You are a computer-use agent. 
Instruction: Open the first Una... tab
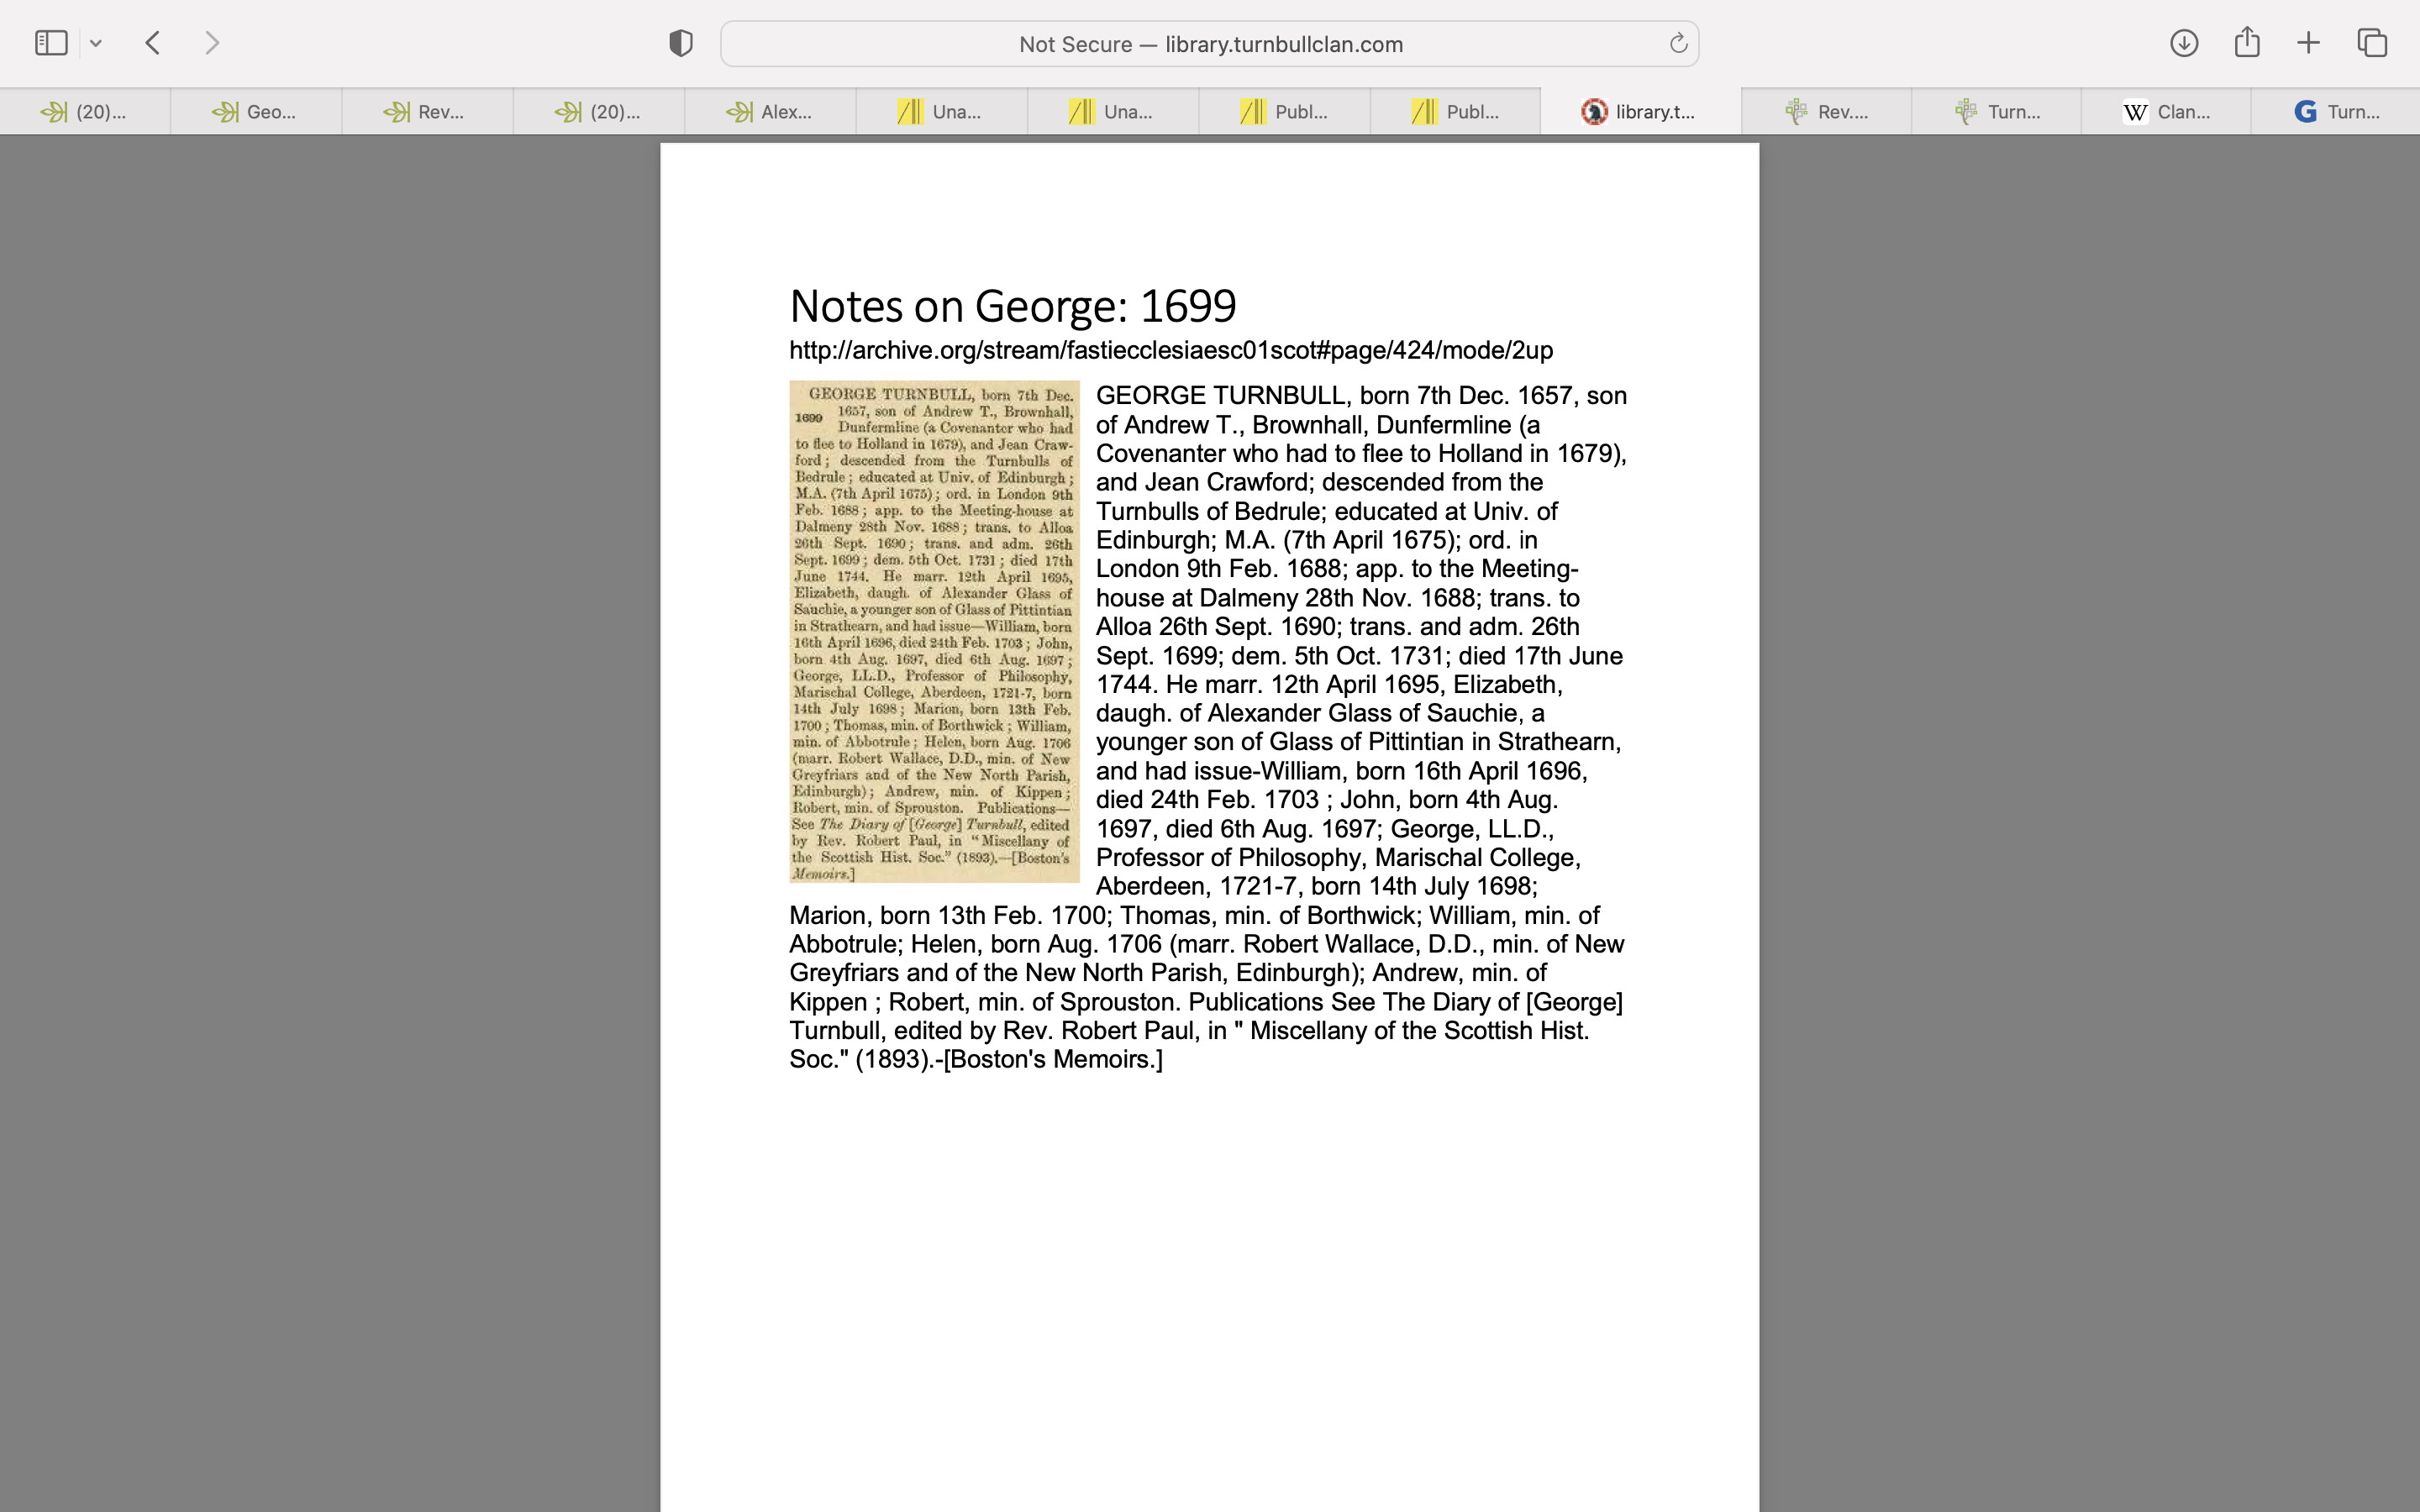click(941, 112)
